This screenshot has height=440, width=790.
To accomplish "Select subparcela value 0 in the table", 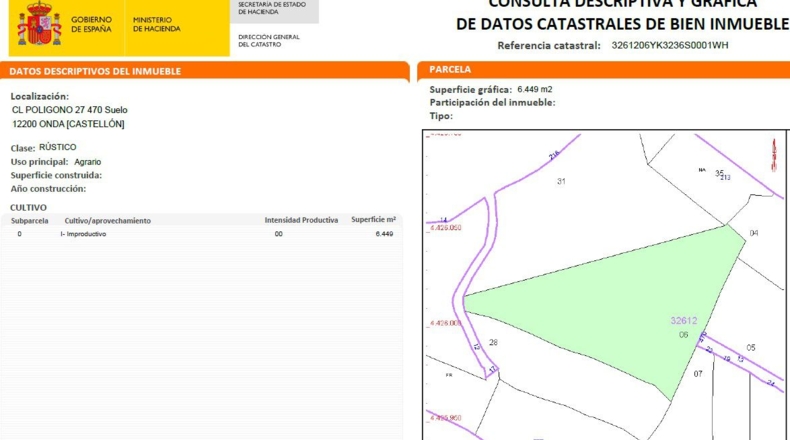I will click(x=20, y=234).
